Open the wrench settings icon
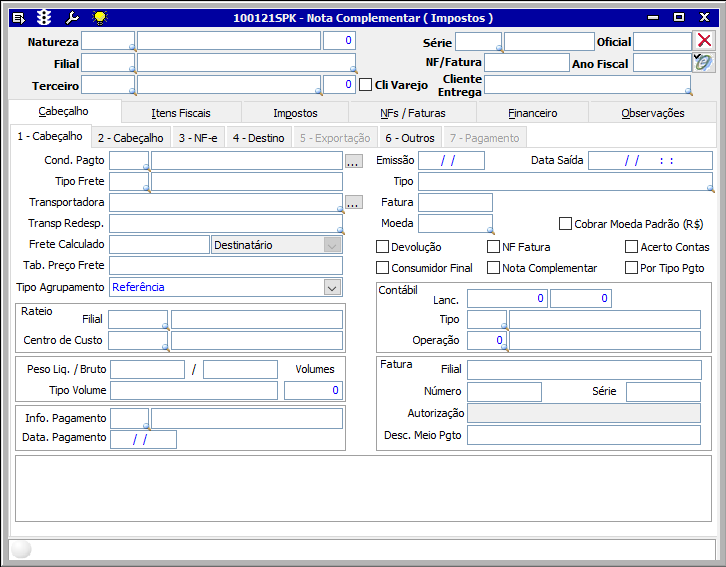This screenshot has width=726, height=567. point(71,18)
